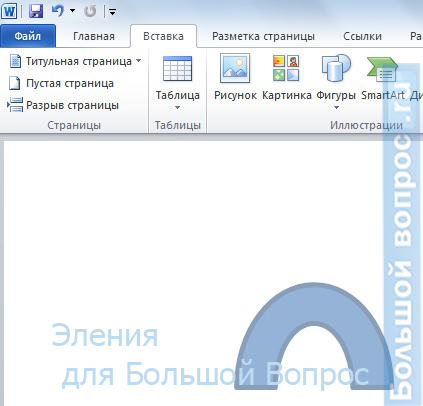Viewport: 423px width, 406px height.
Task: Click the Титульная страница label
Action: click(x=79, y=61)
